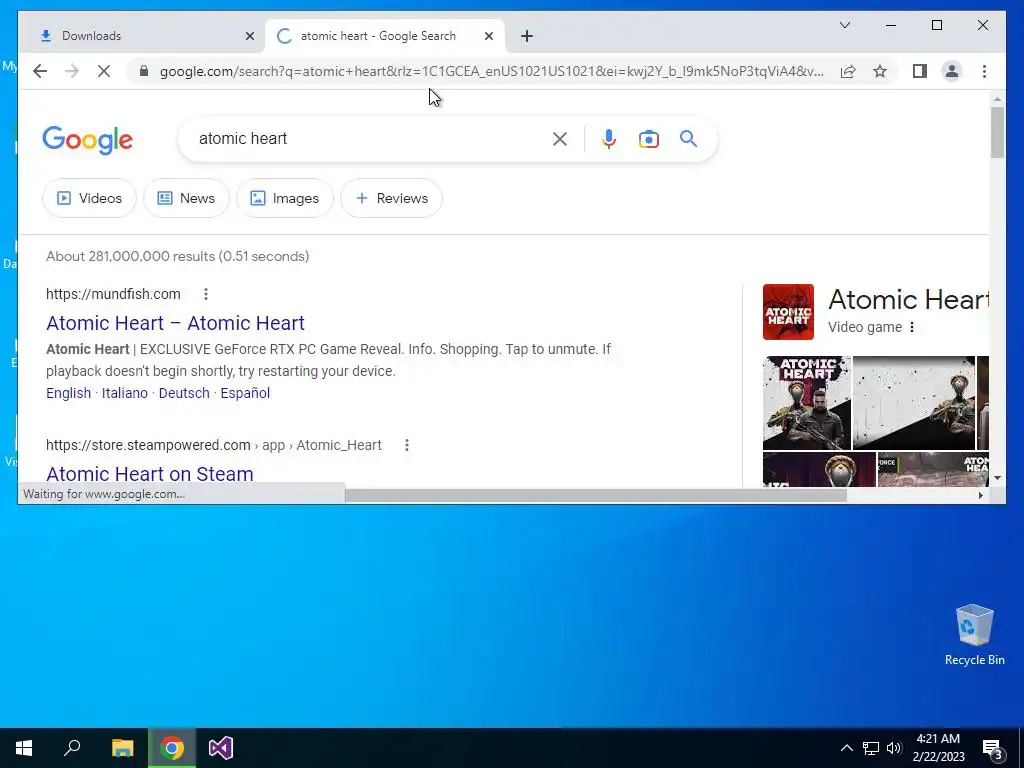Switch to the Downloads tab
Viewport: 1024px width, 768px height.
(142, 36)
